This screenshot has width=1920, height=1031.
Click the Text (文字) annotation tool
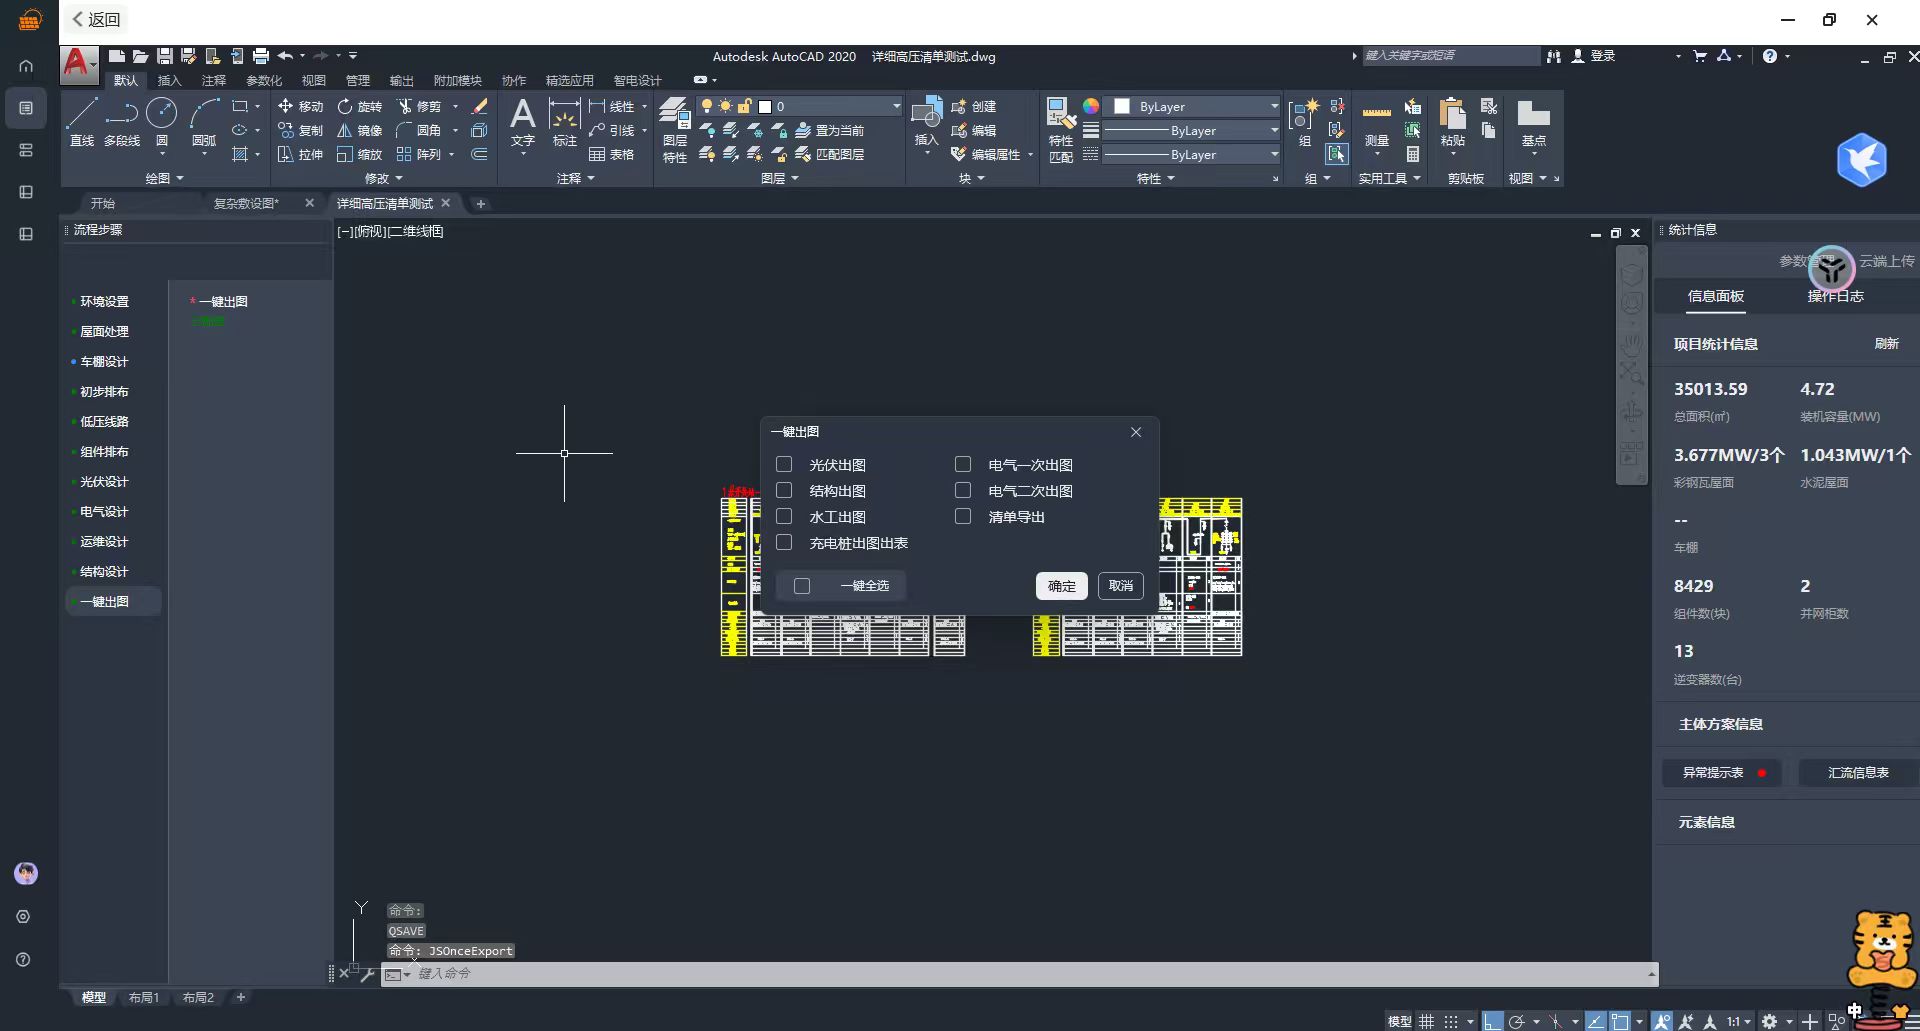(522, 122)
